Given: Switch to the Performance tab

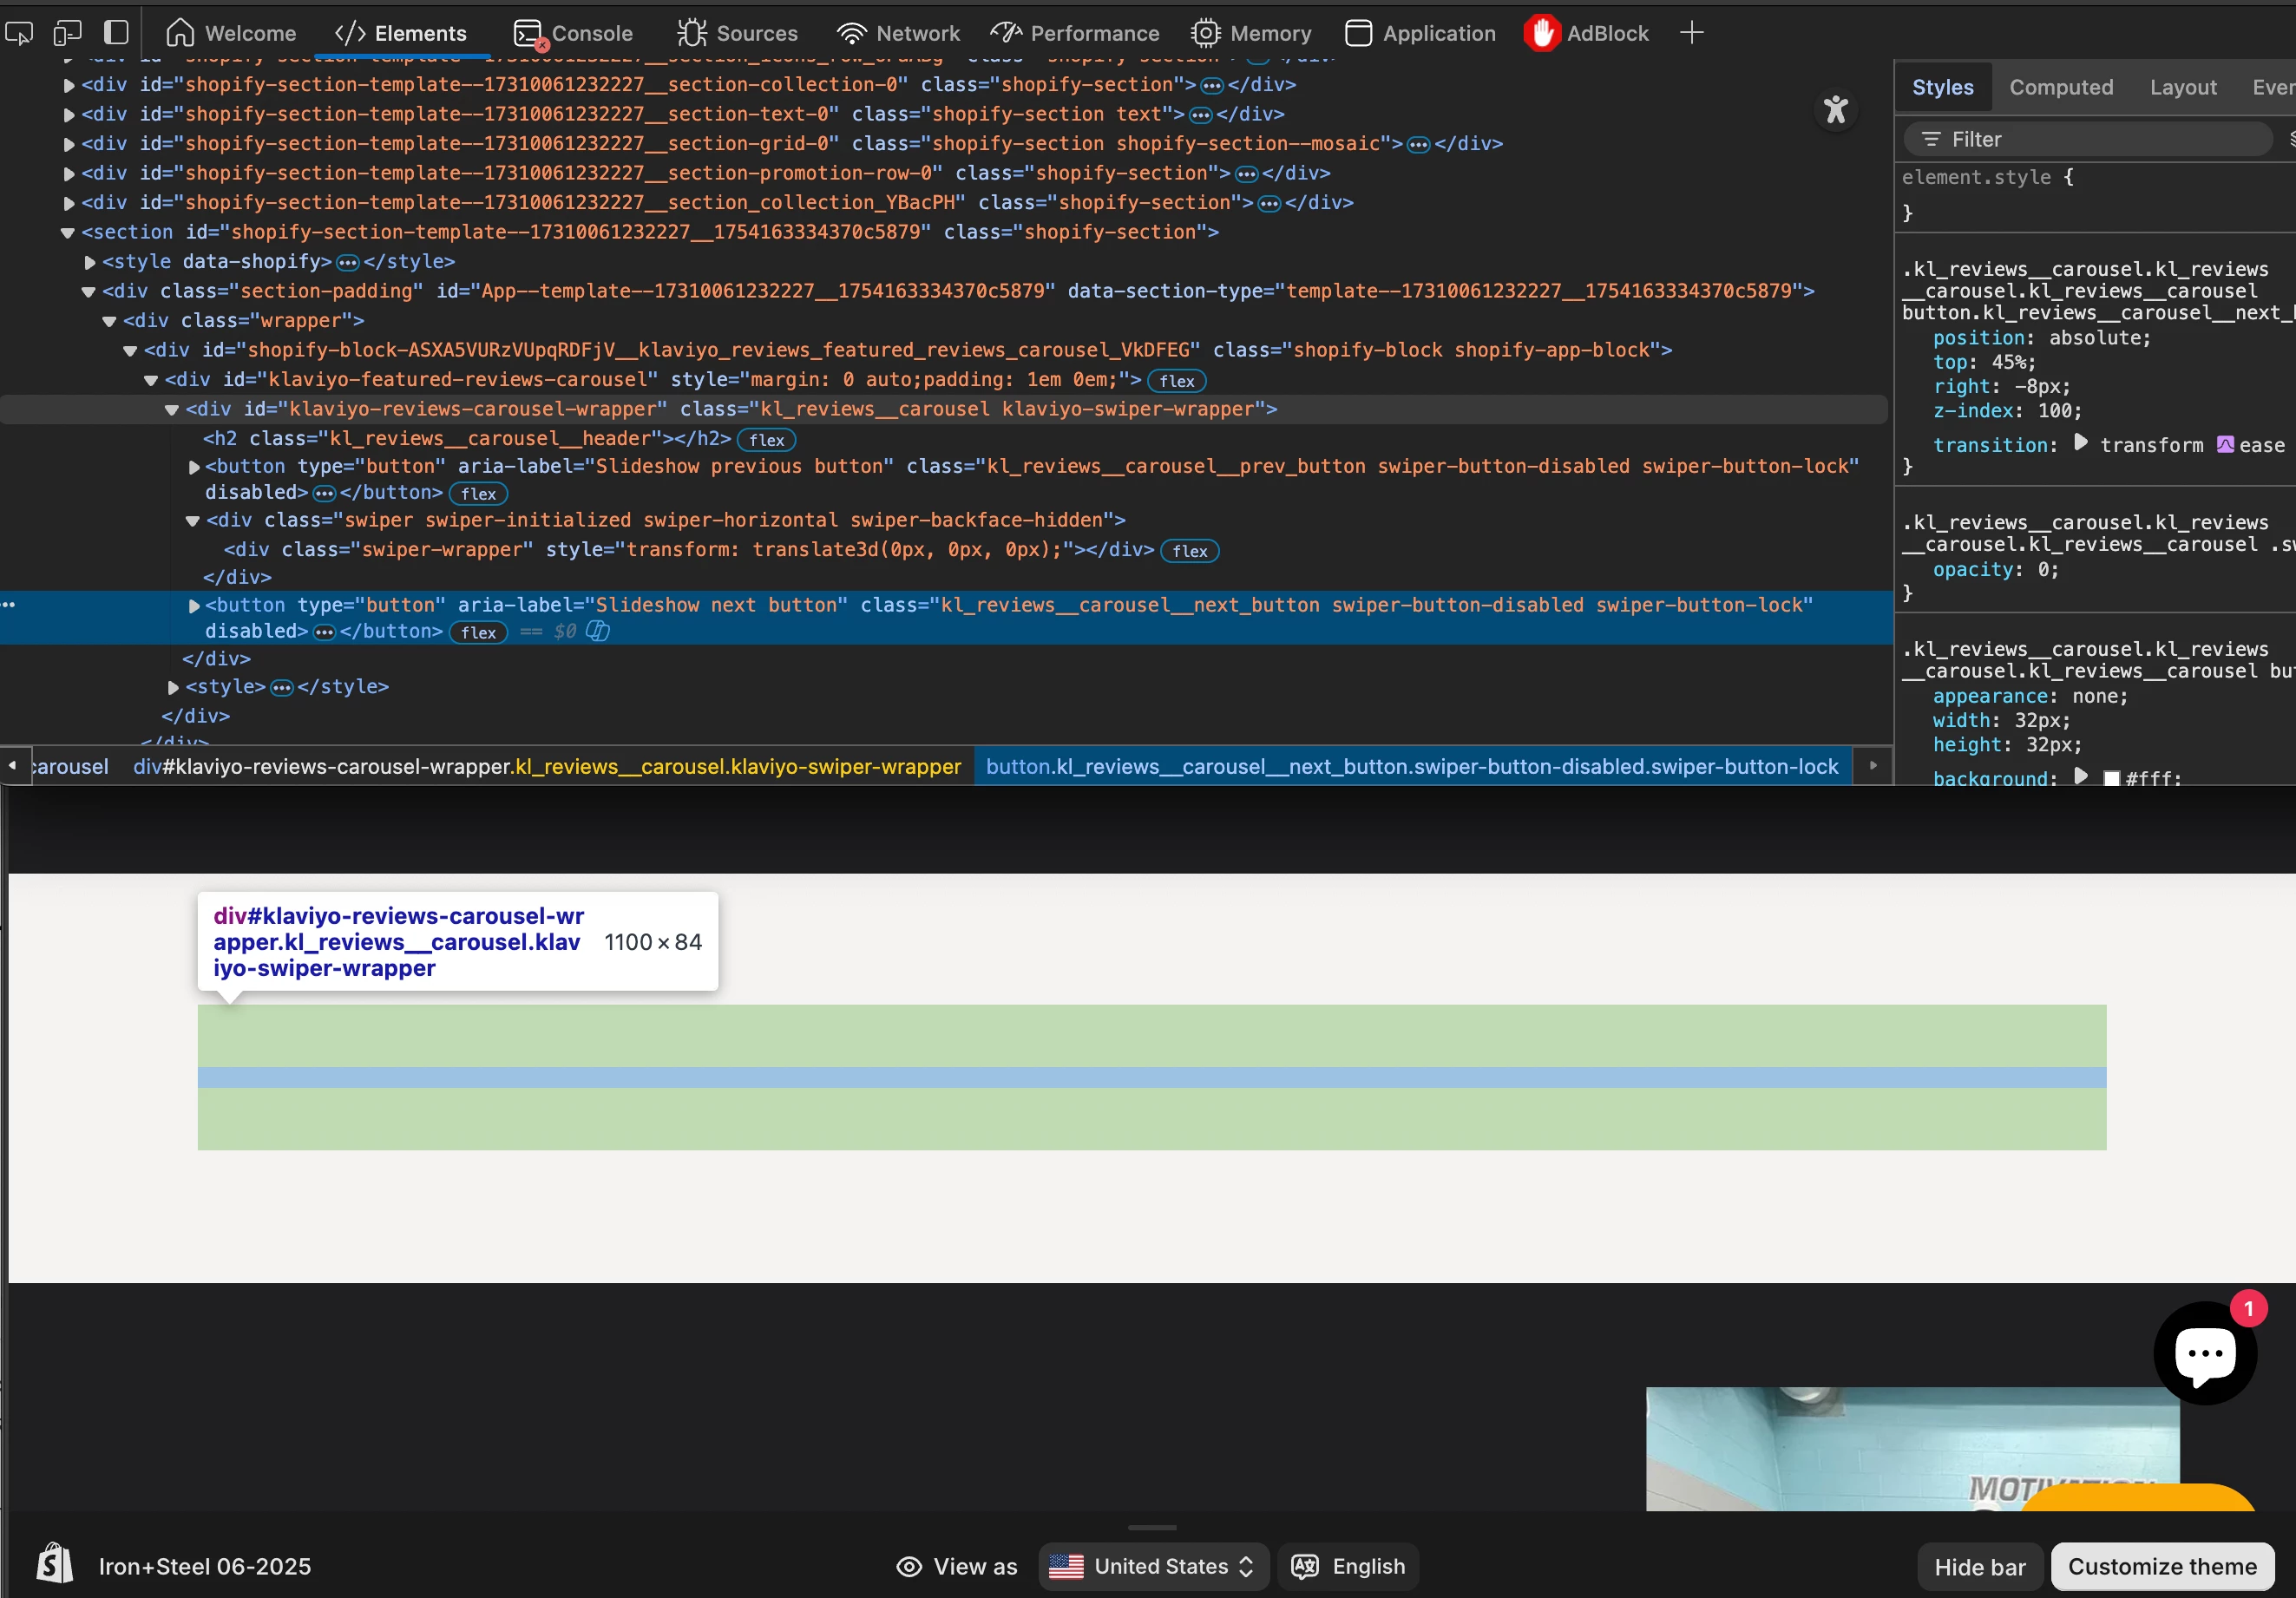Looking at the screenshot, I should pyautogui.click(x=1075, y=33).
